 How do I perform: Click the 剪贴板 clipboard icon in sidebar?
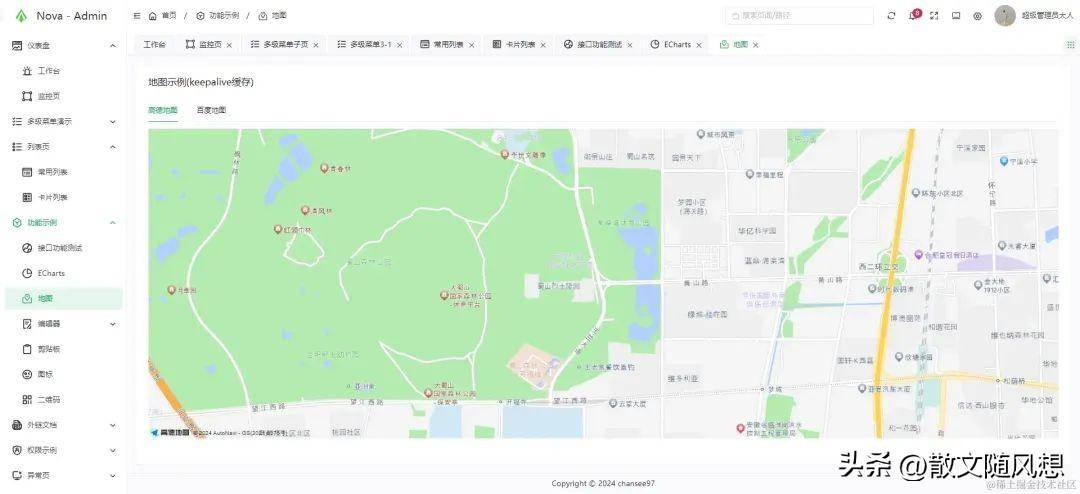[27, 349]
